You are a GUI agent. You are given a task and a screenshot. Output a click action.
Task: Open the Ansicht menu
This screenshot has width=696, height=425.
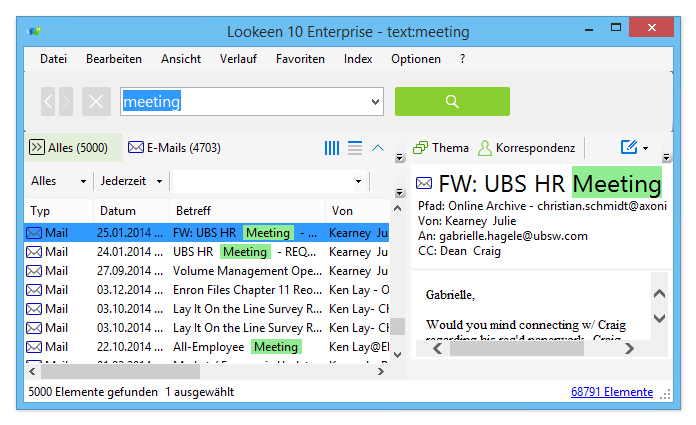click(x=181, y=59)
